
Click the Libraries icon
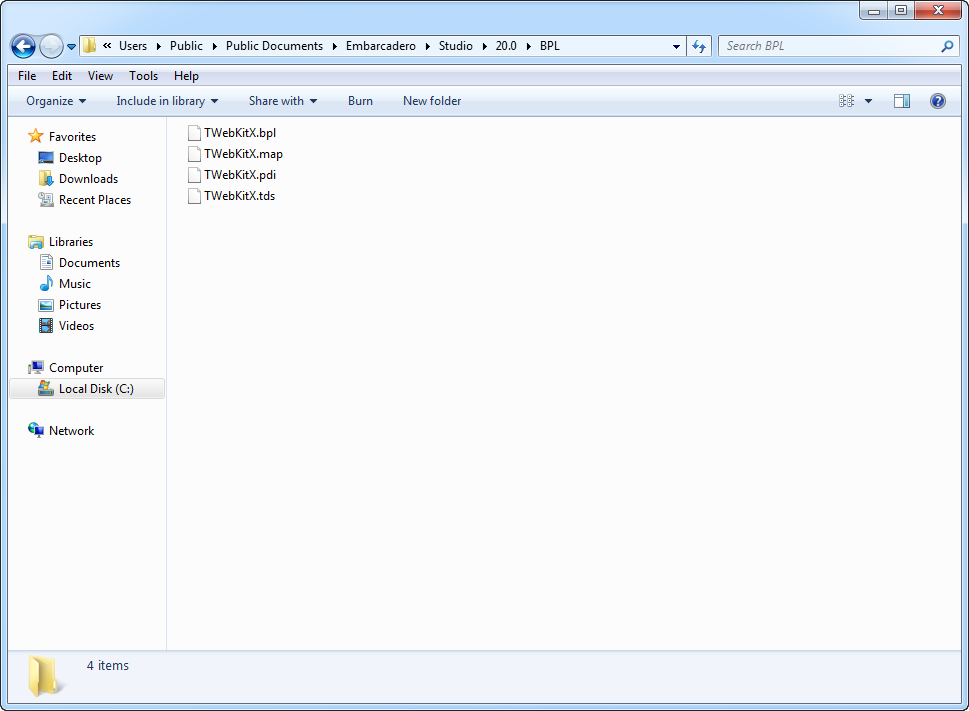[36, 242]
